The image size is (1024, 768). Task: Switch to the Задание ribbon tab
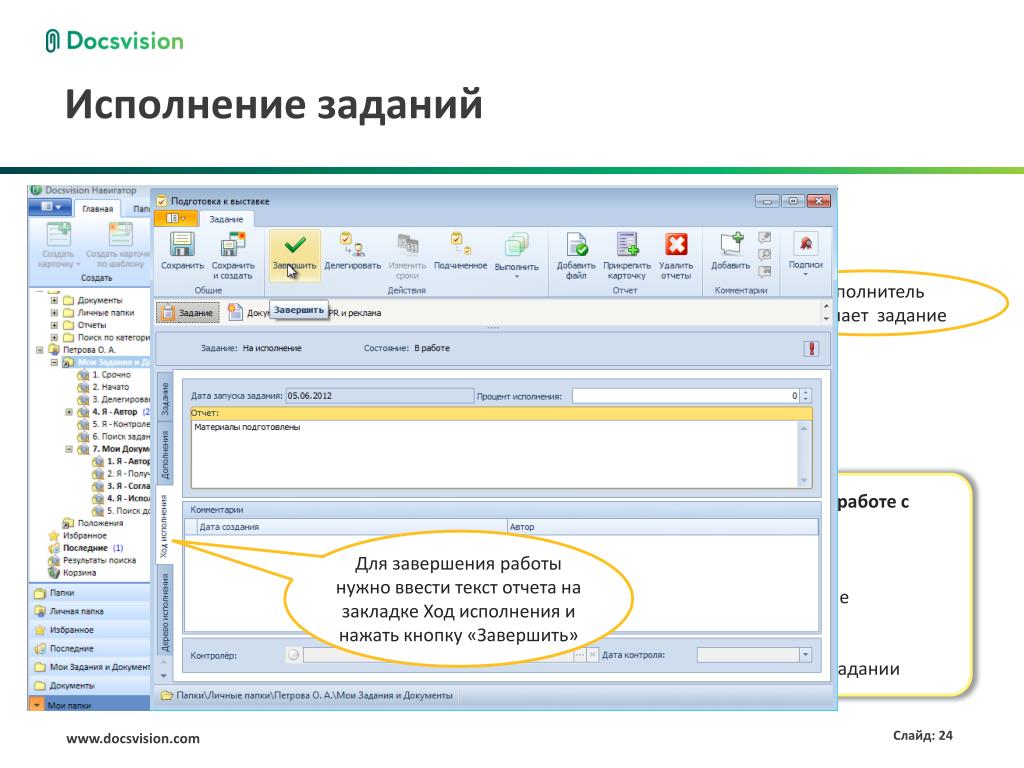(226, 219)
